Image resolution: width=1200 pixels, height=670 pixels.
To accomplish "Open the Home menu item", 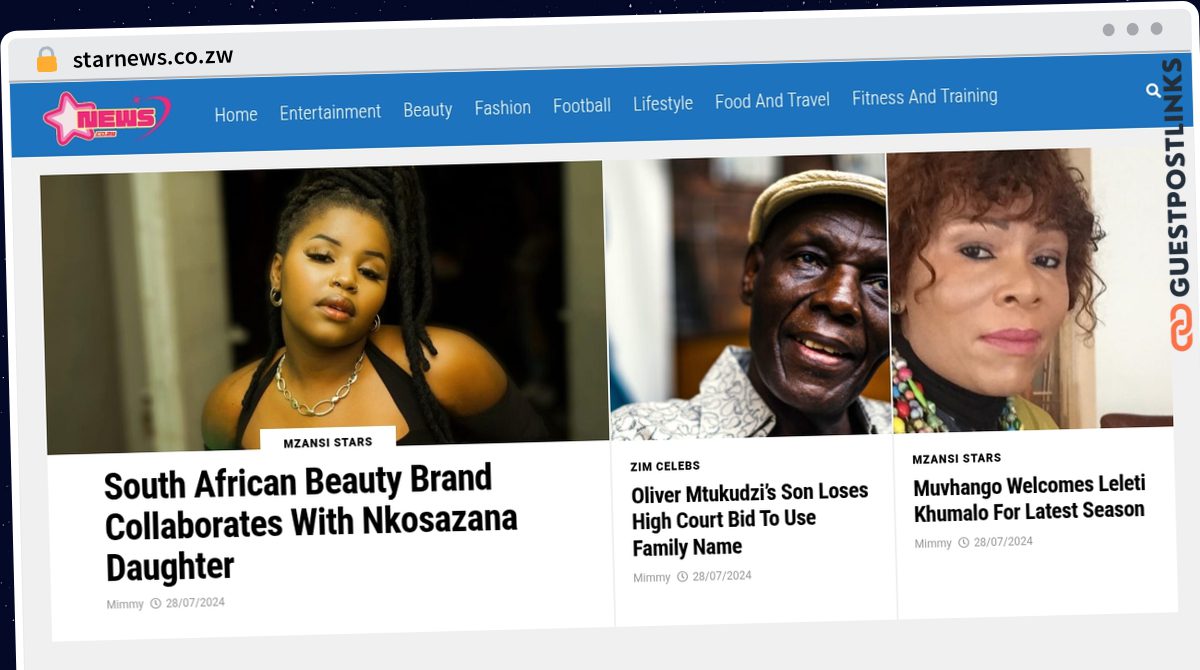I will 236,114.
